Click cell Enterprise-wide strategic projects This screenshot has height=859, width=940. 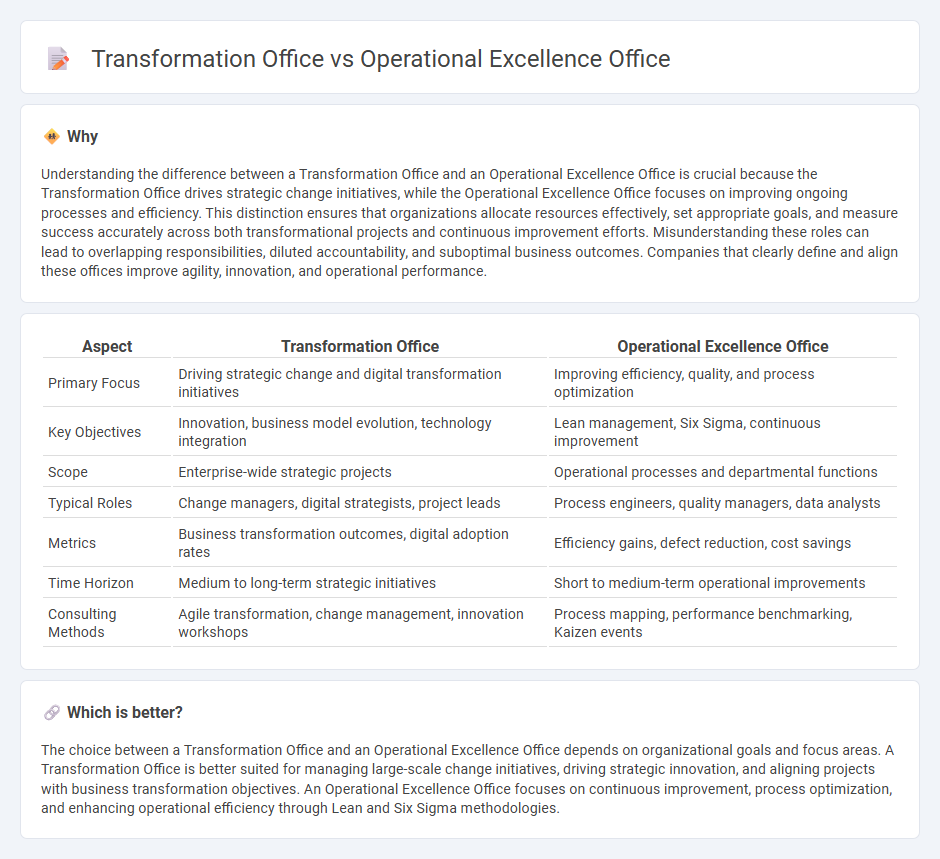(x=360, y=472)
